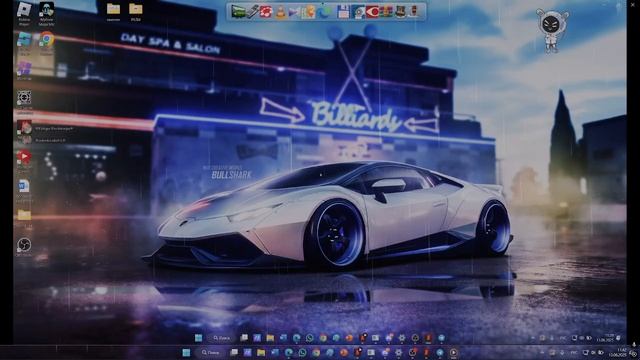Viewport: 640px width, 360px height.
Task: Click Search box in the recorded upper taskbar
Action: [x=222, y=338]
